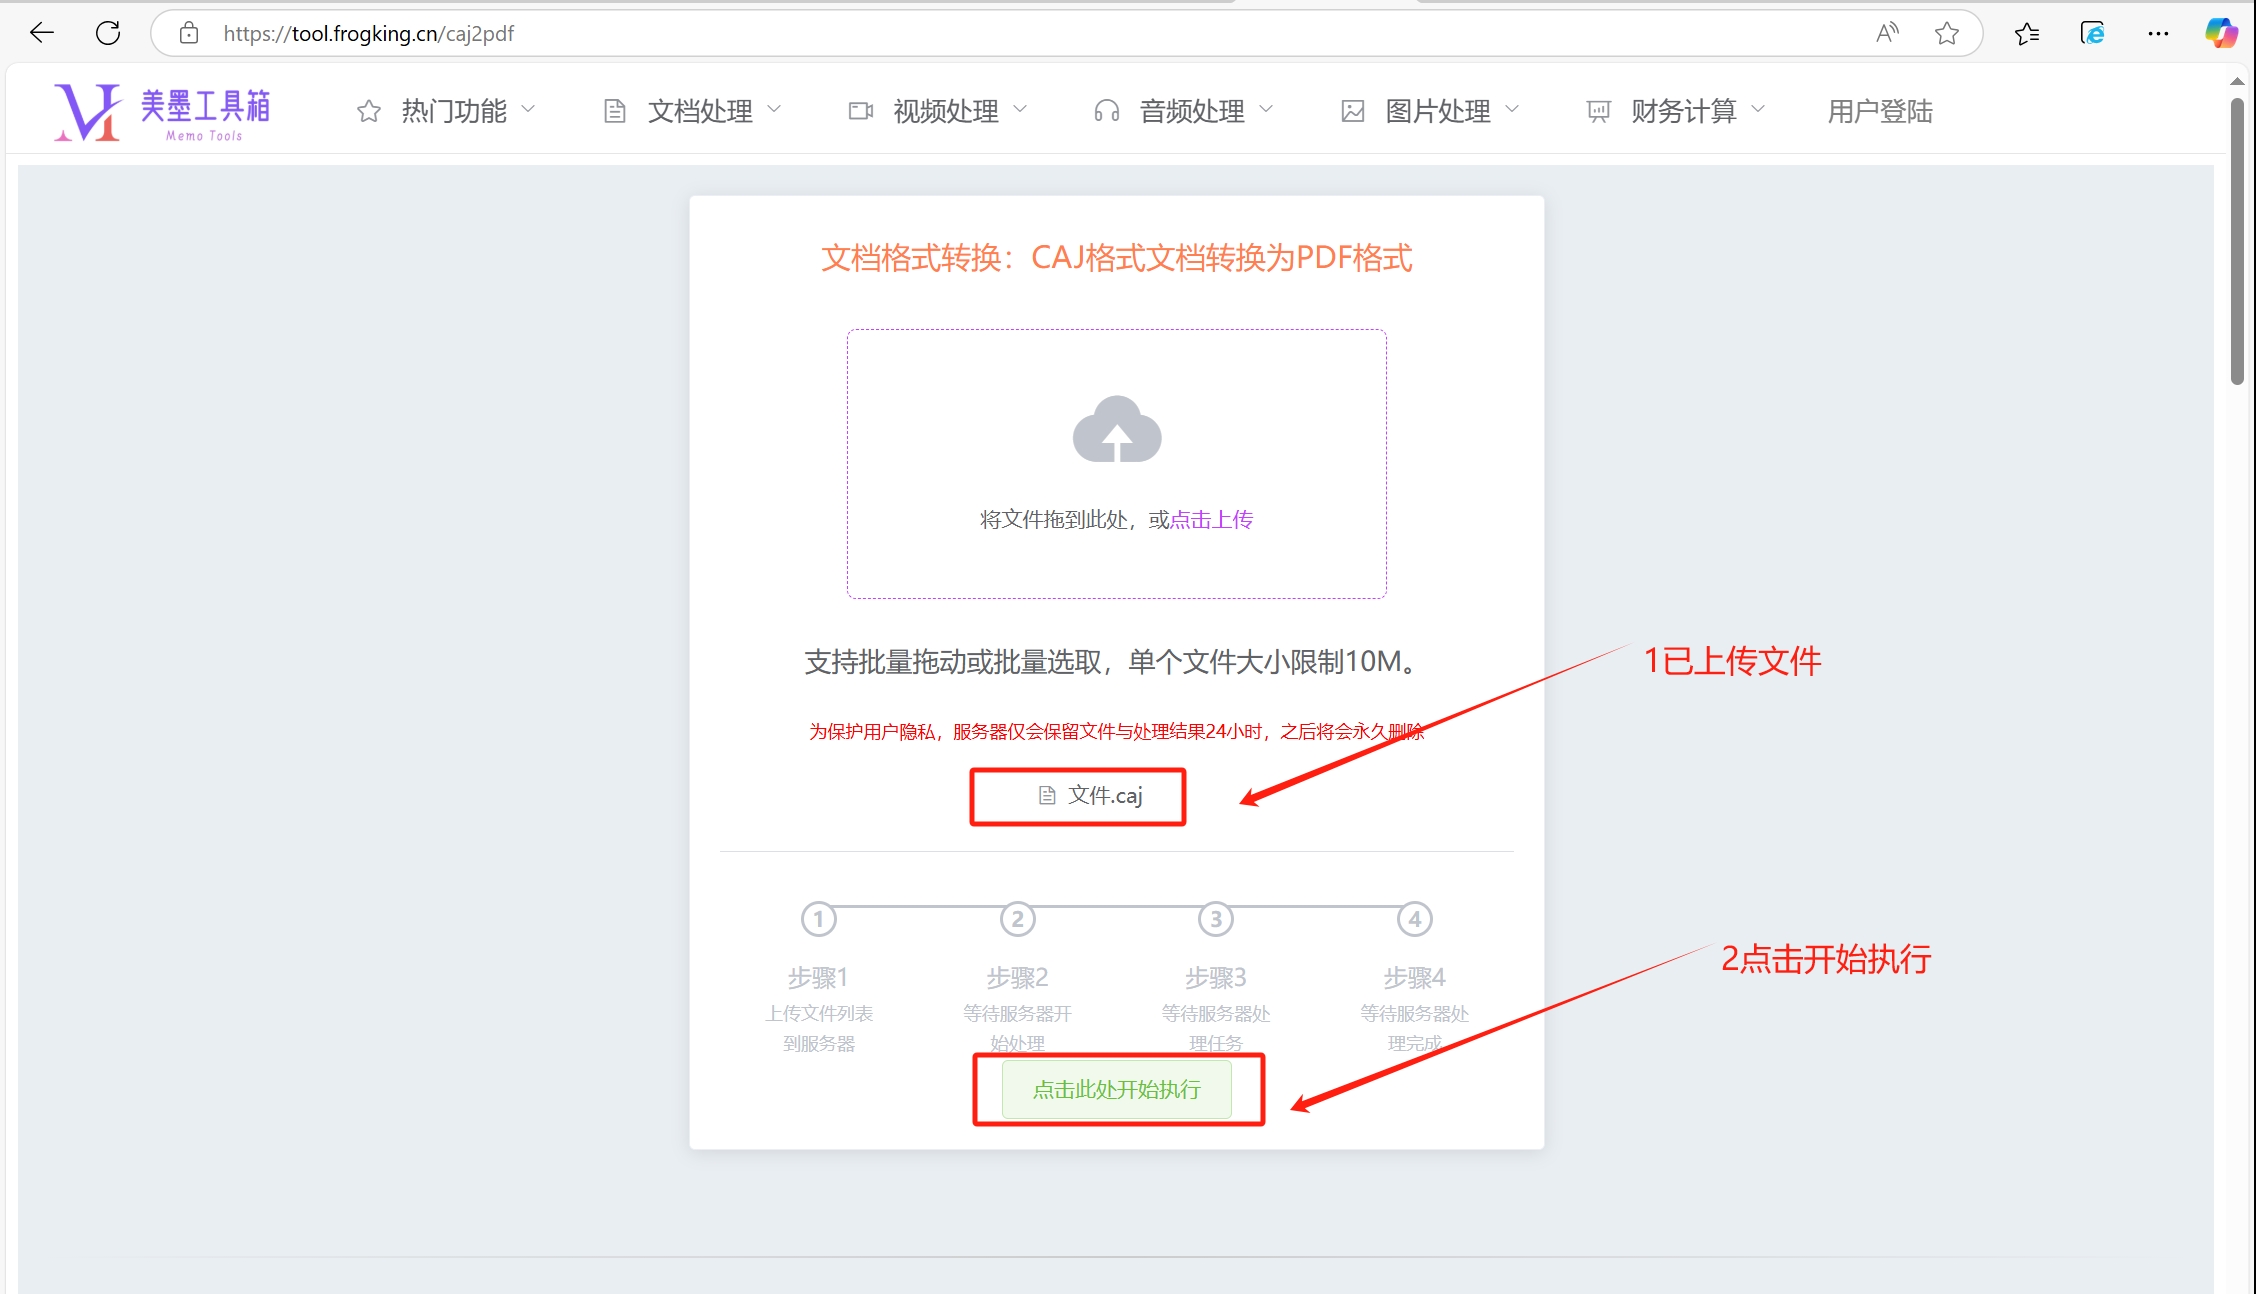Click the 用户登陆 link
Image resolution: width=2256 pixels, height=1294 pixels.
coord(1880,111)
